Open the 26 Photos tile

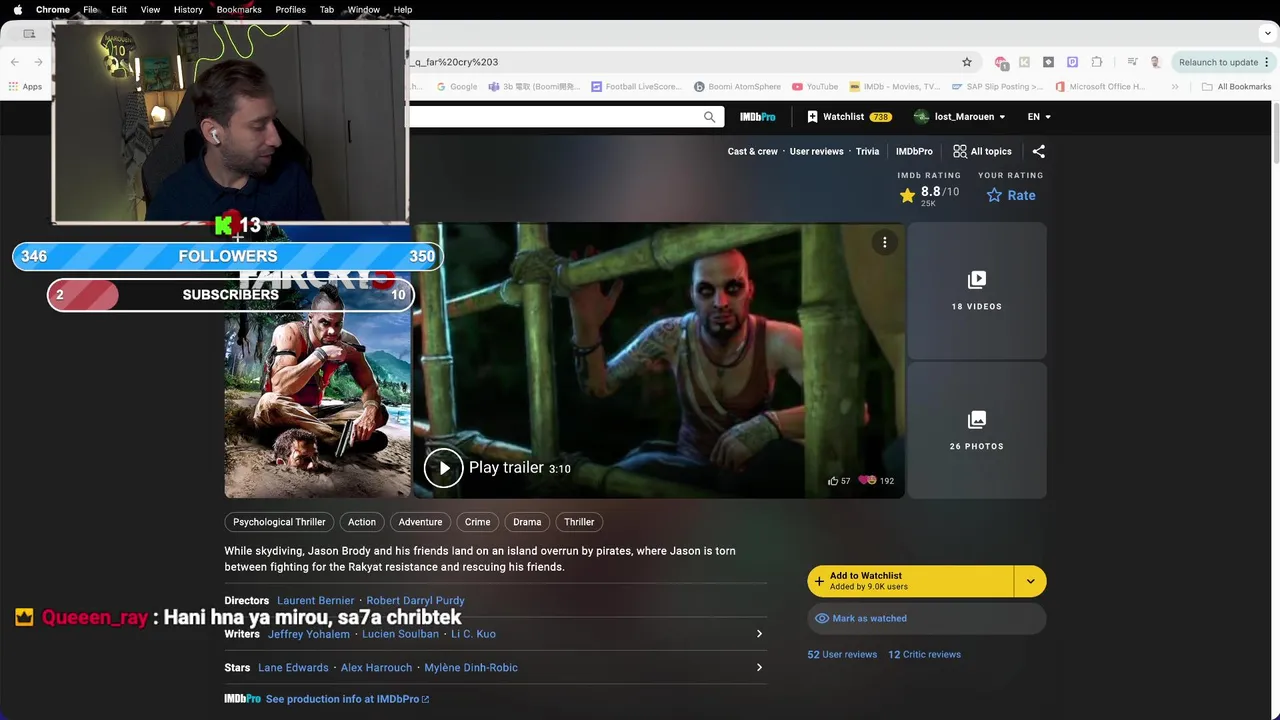(977, 430)
